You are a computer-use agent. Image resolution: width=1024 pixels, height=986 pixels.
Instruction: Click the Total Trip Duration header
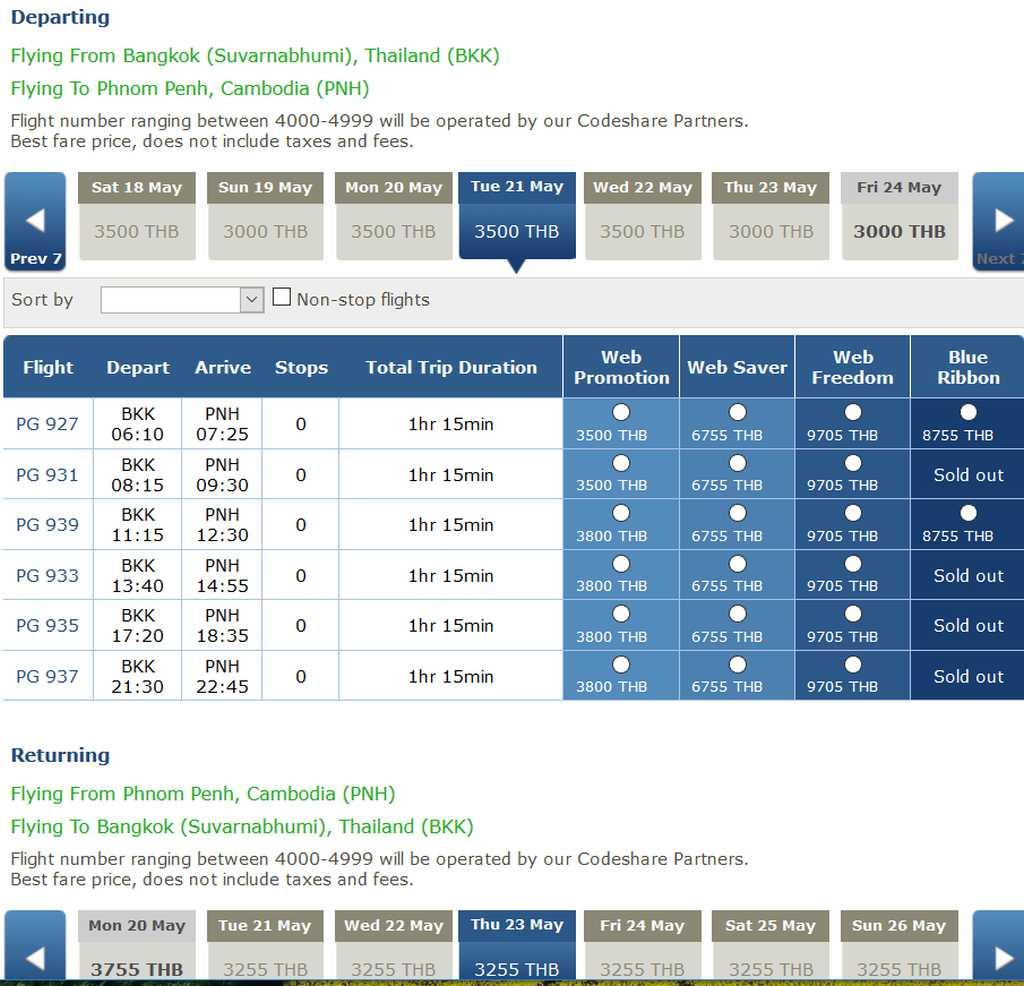451,367
